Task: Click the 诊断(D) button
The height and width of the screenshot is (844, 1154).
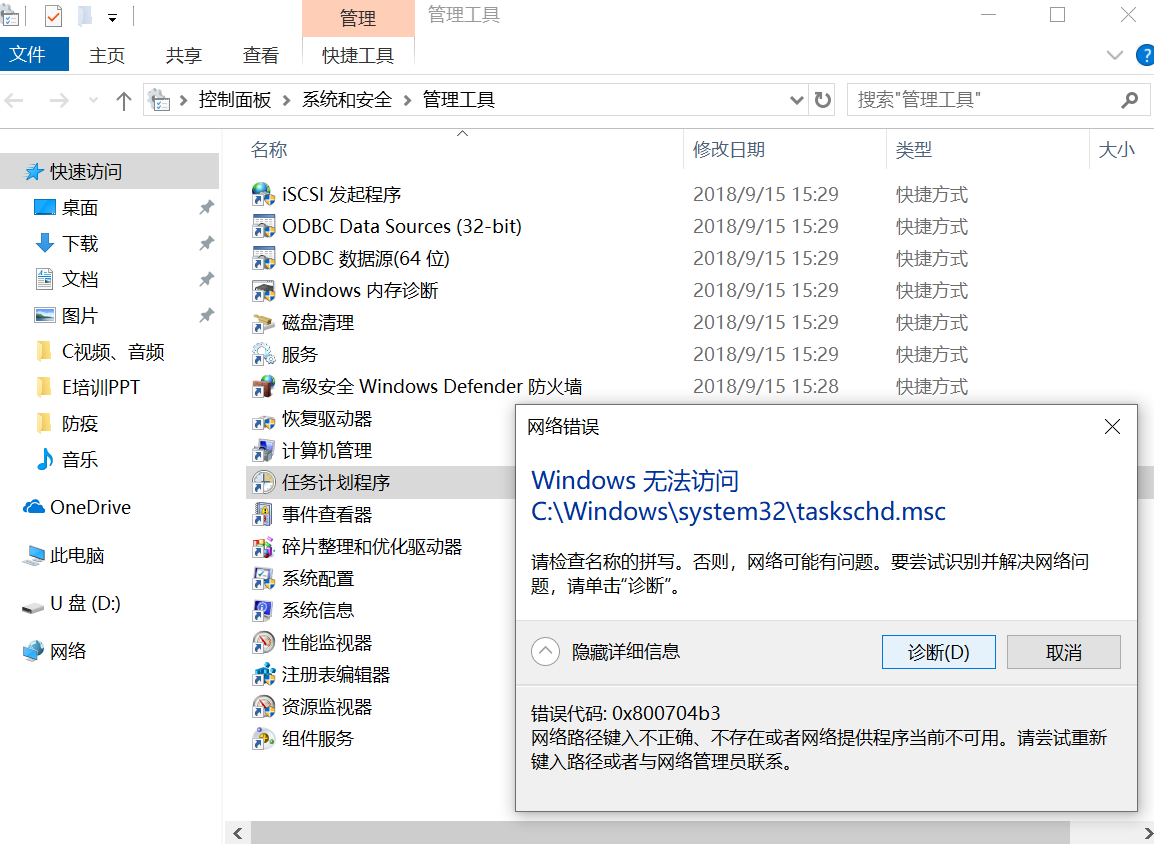Action: click(x=938, y=652)
